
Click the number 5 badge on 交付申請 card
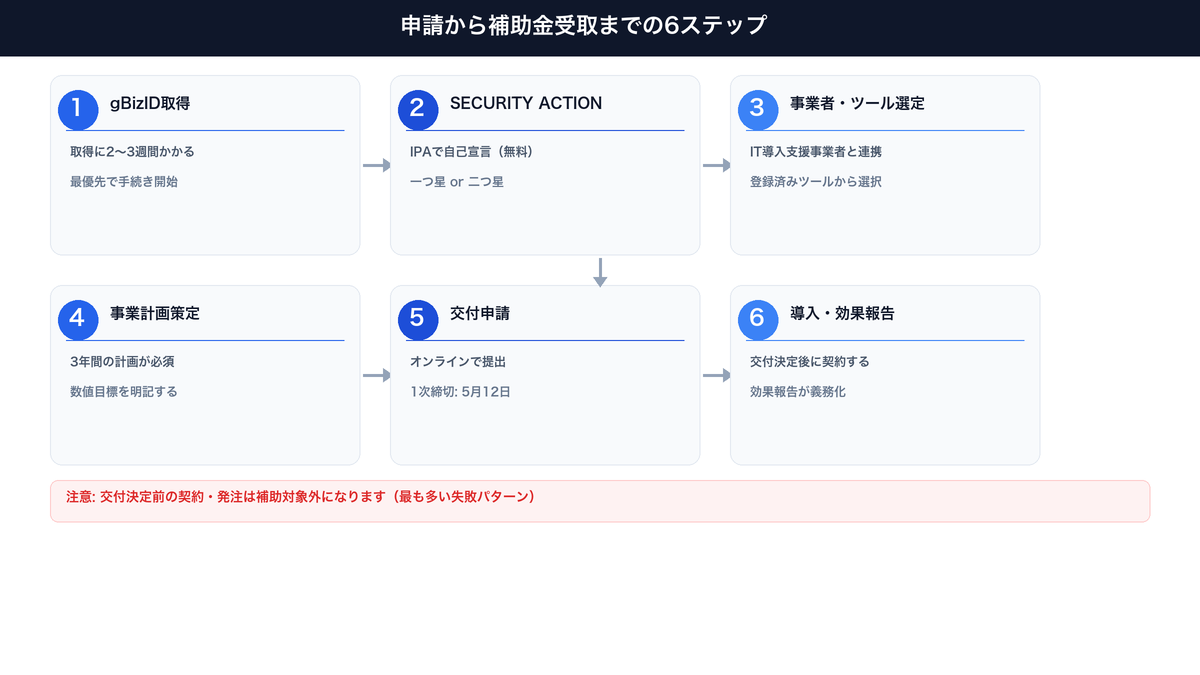tap(418, 320)
